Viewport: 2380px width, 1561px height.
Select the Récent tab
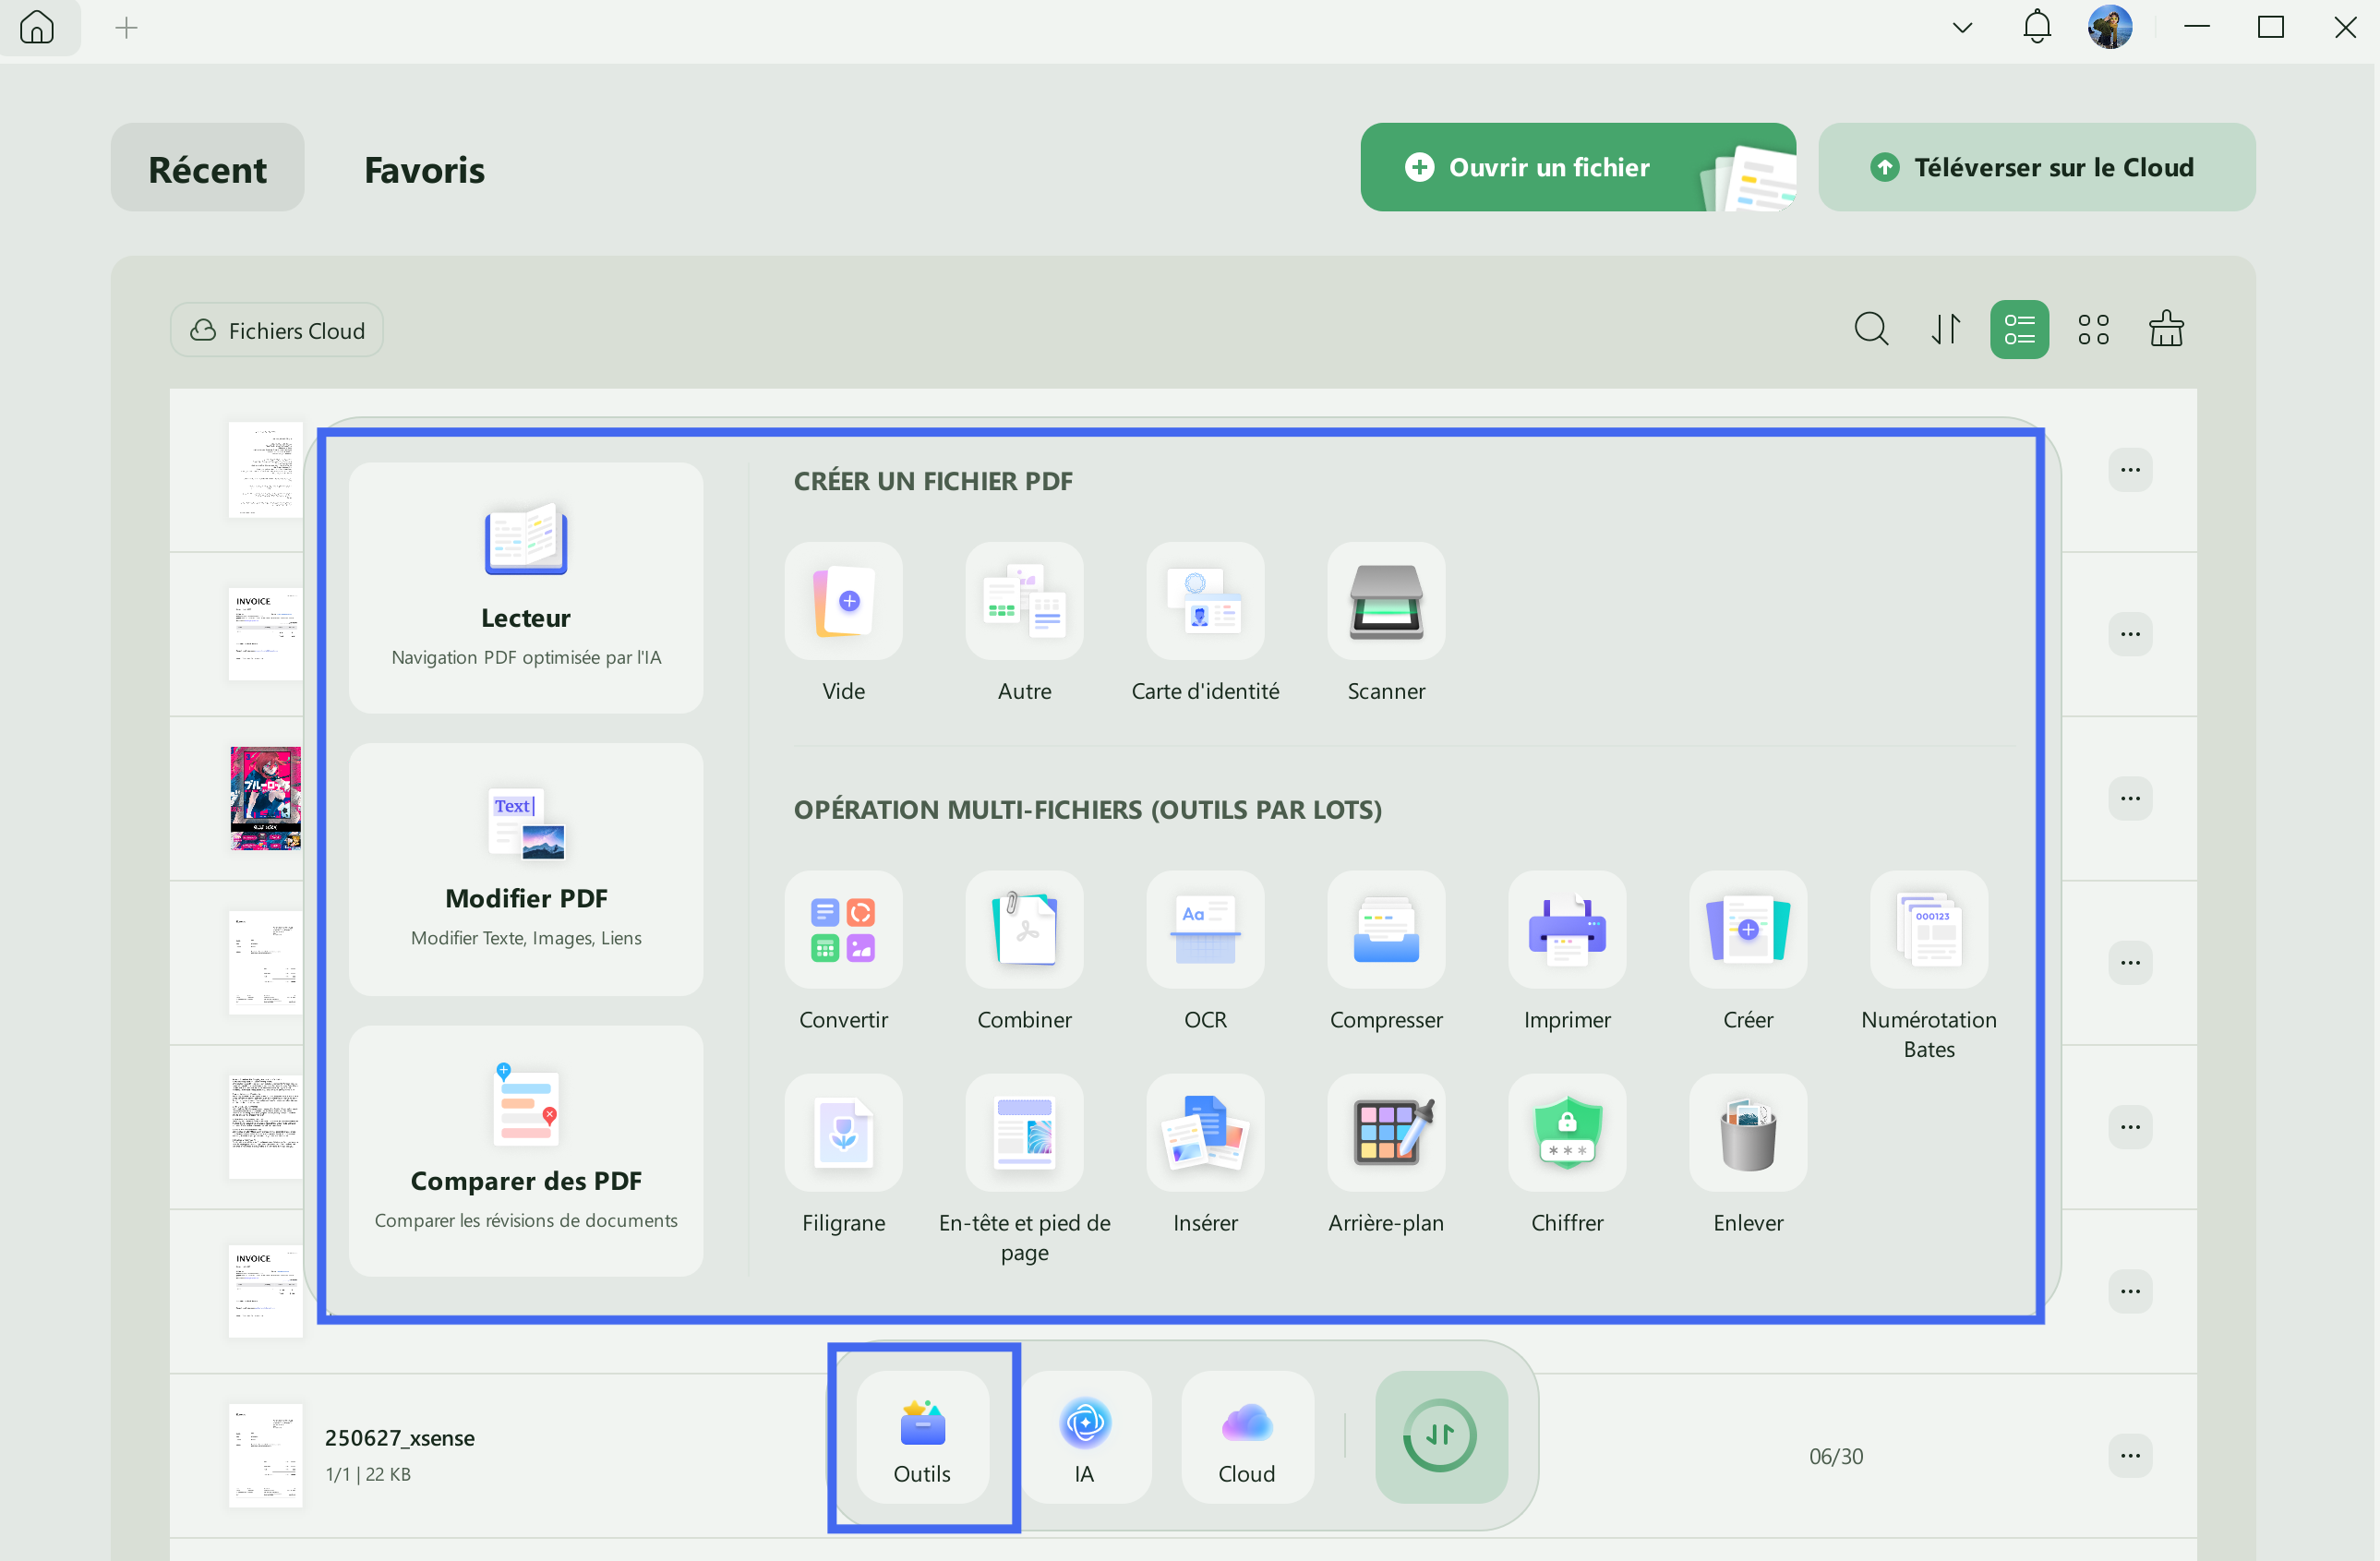click(207, 169)
